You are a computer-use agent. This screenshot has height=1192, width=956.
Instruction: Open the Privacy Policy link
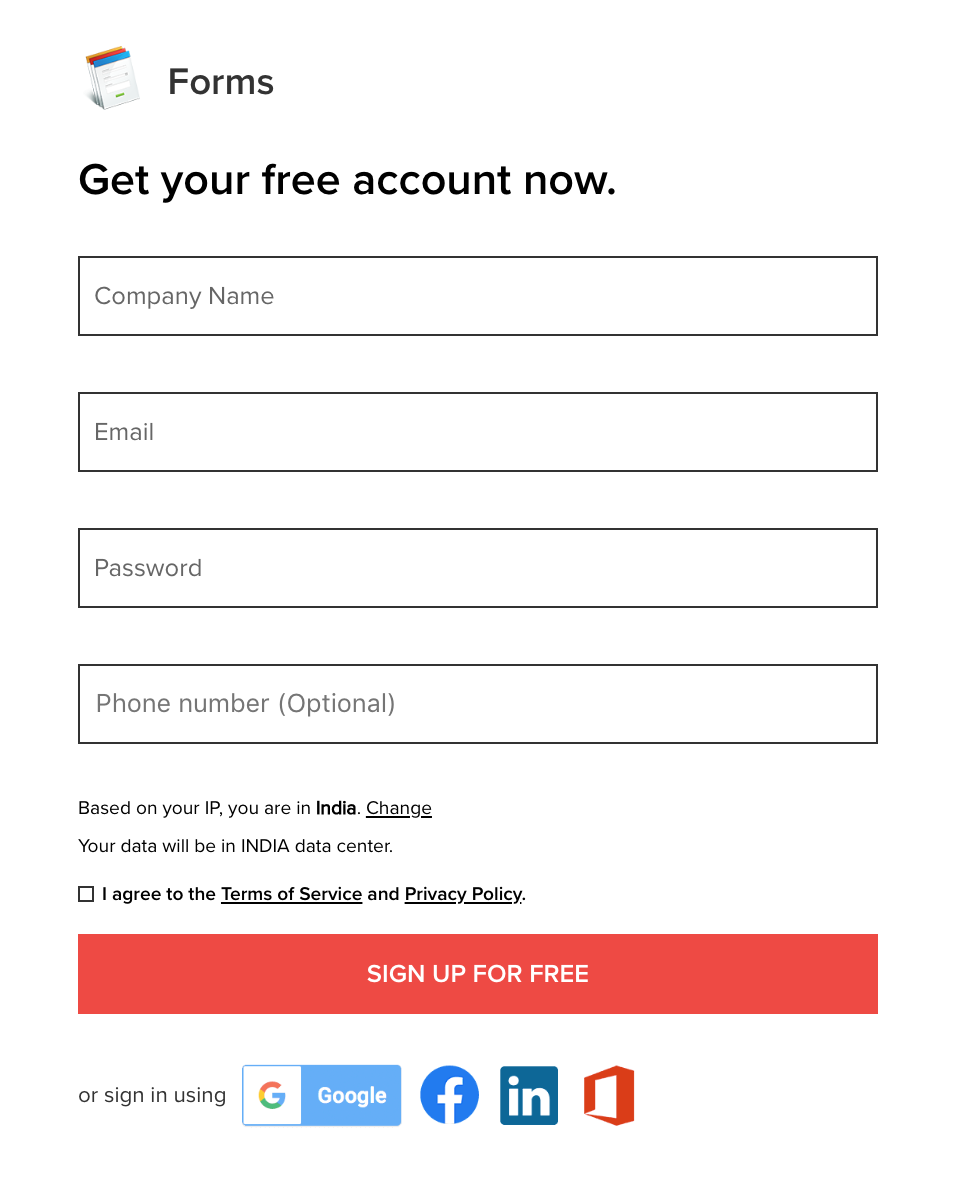pos(464,894)
